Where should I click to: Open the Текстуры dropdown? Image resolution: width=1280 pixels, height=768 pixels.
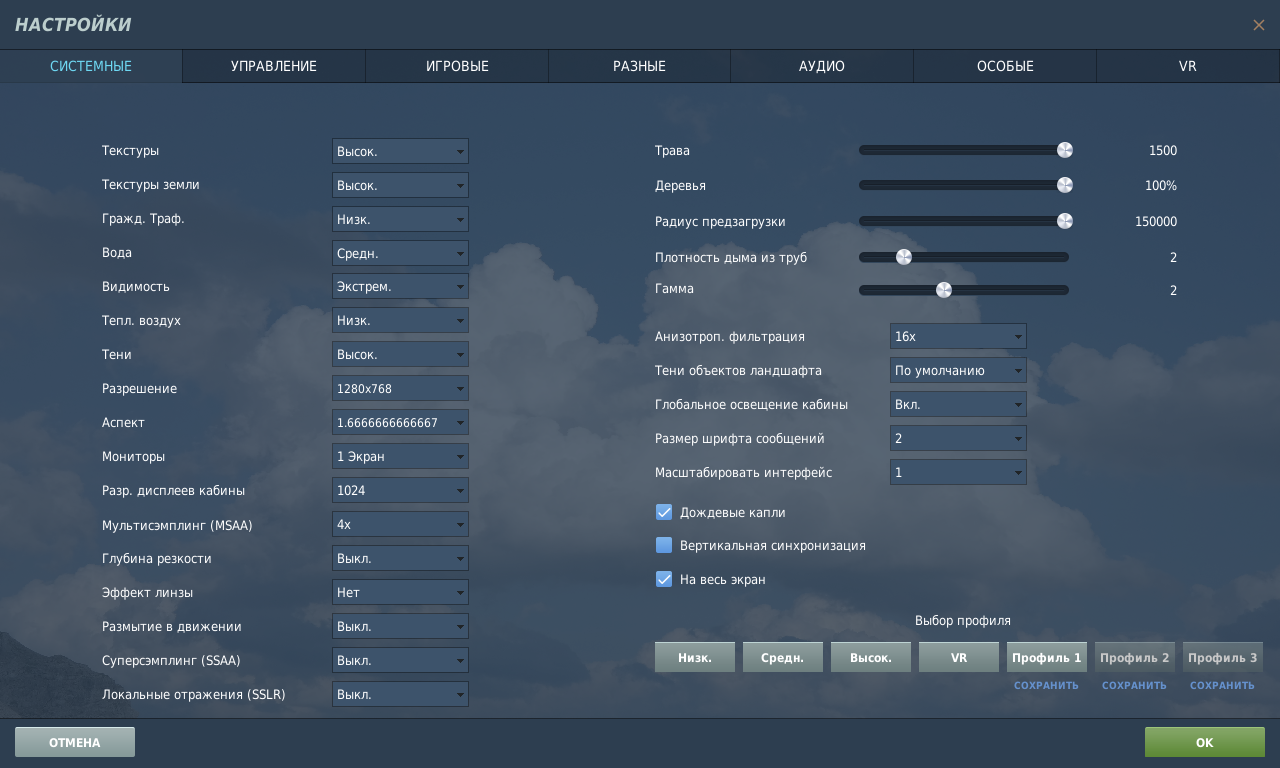point(400,151)
